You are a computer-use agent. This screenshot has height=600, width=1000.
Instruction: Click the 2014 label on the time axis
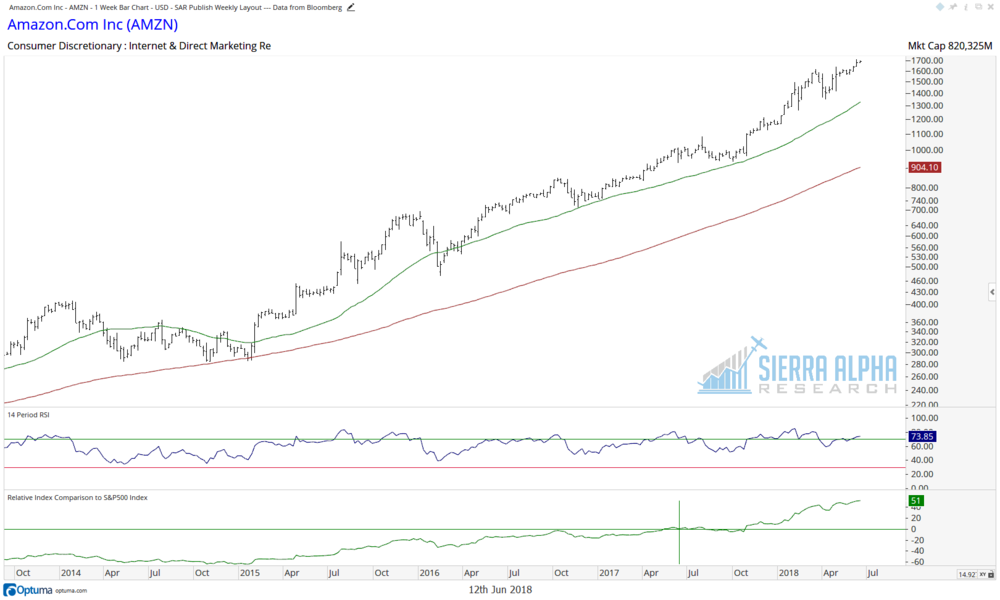70,573
